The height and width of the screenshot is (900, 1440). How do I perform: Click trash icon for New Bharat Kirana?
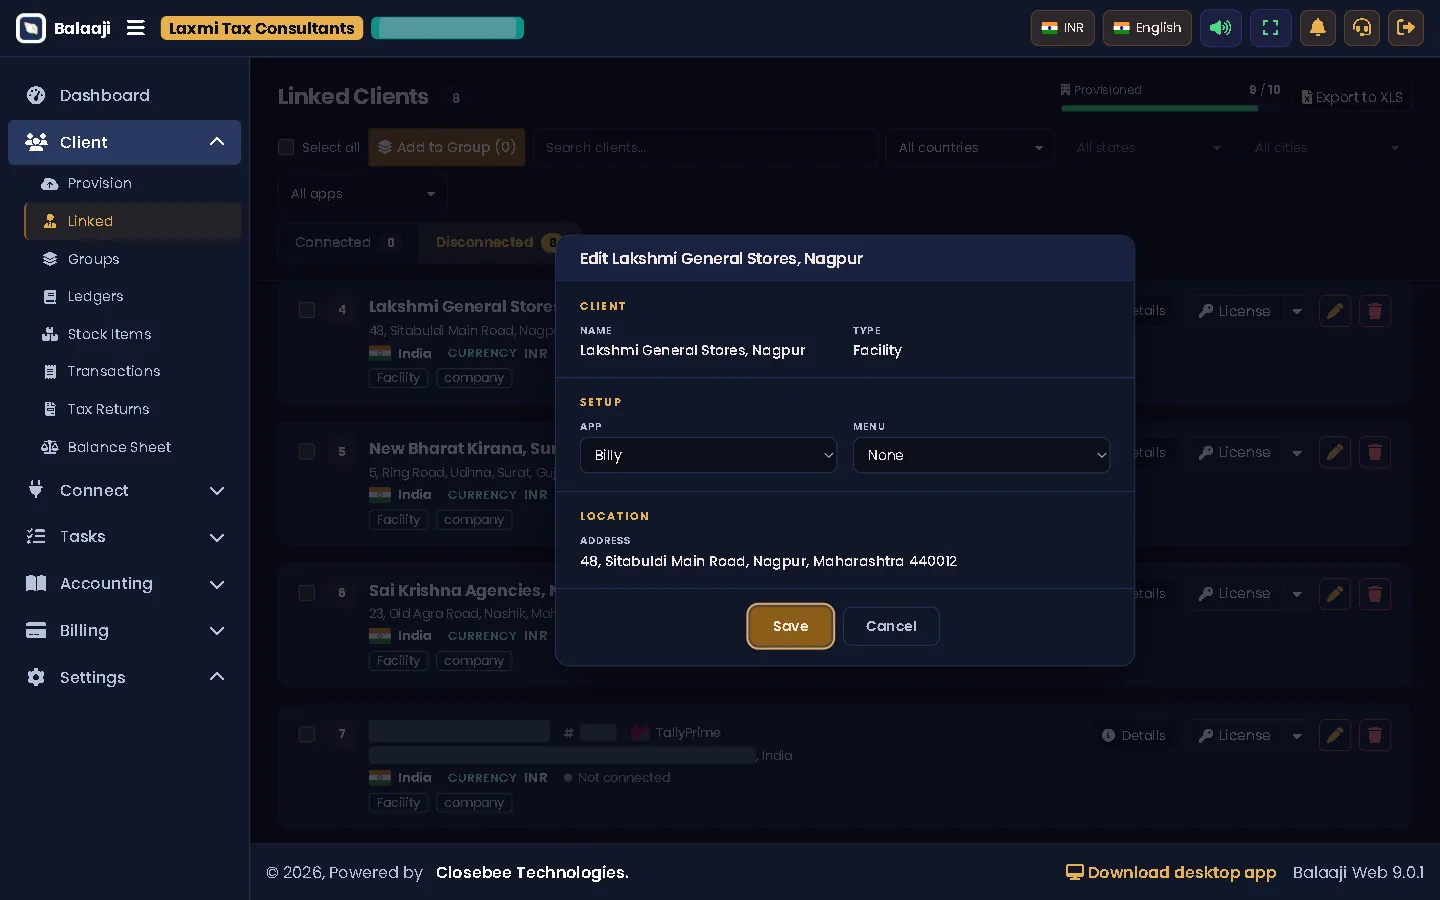click(x=1375, y=452)
